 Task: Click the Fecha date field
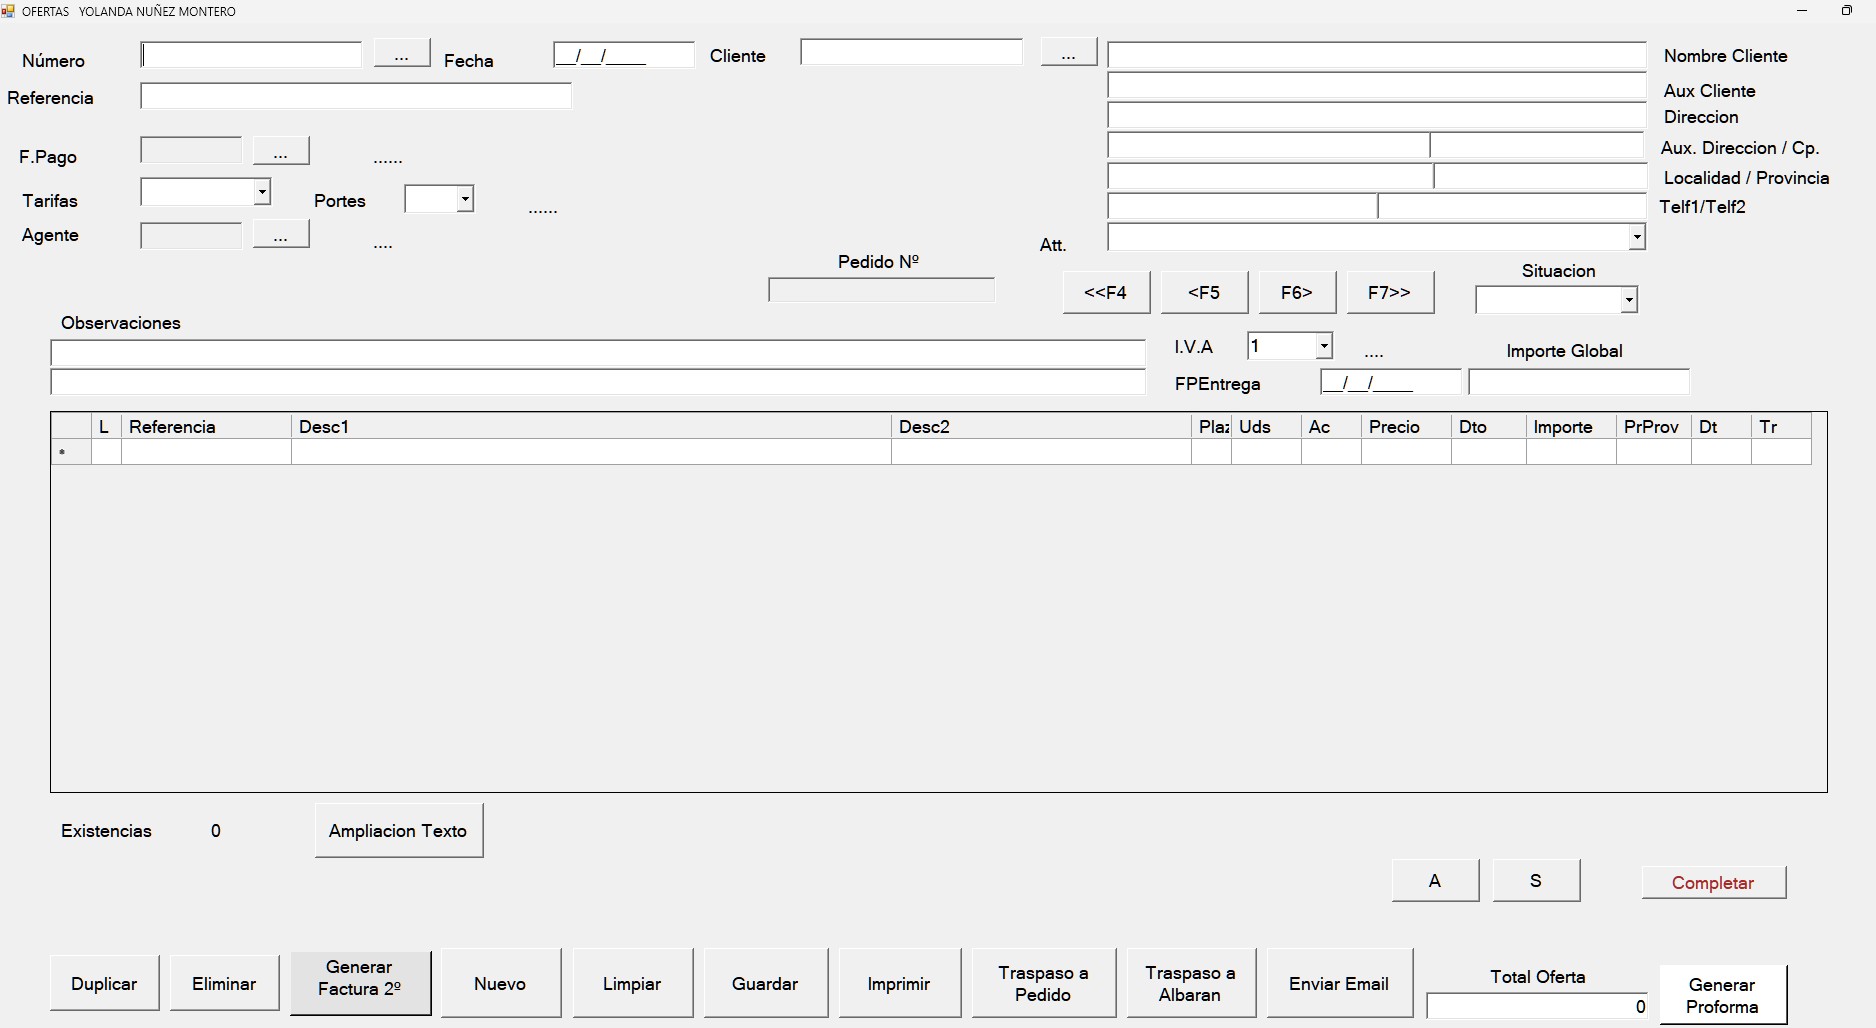(623, 55)
